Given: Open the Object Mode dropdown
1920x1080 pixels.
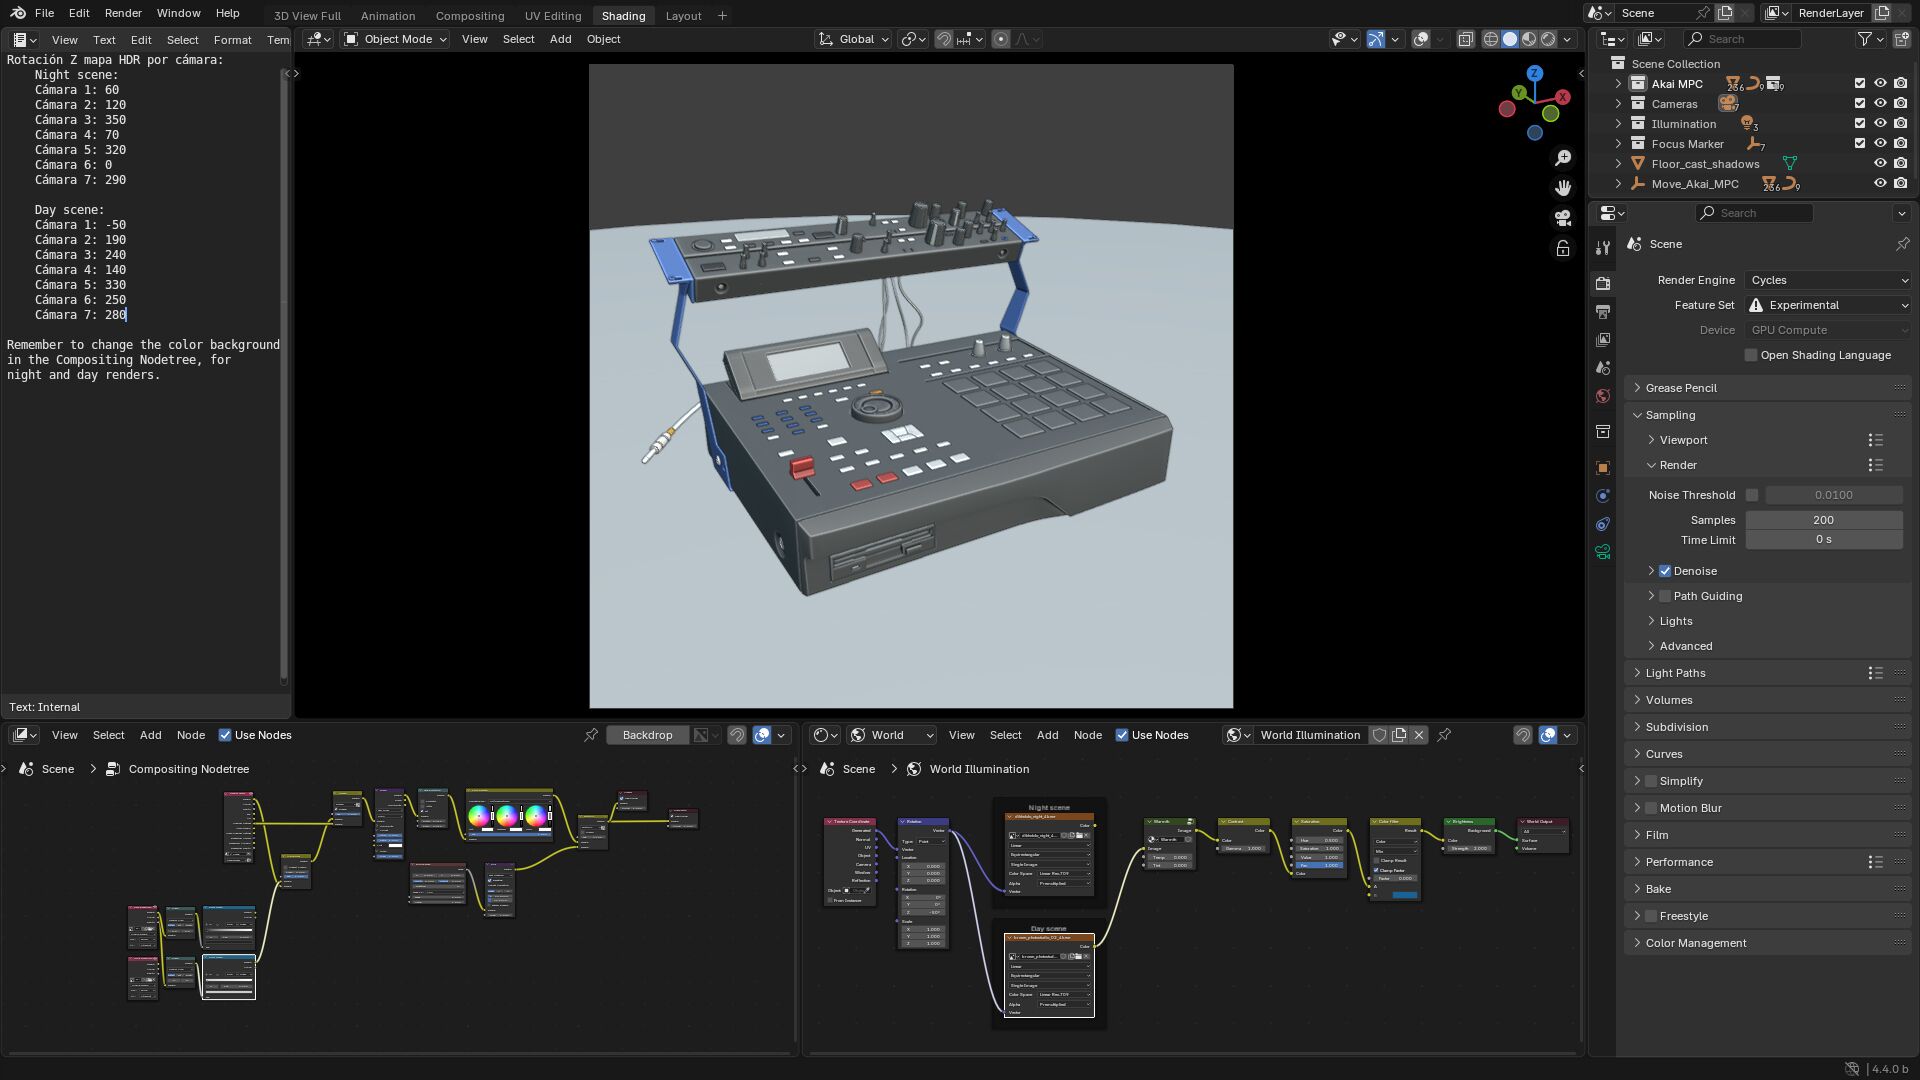Looking at the screenshot, I should point(395,39).
